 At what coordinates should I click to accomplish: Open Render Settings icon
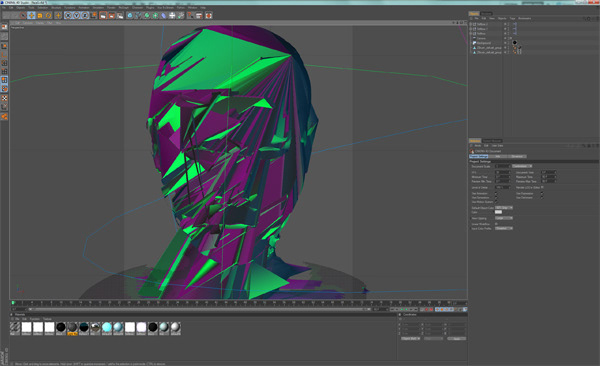pyautogui.click(x=120, y=15)
